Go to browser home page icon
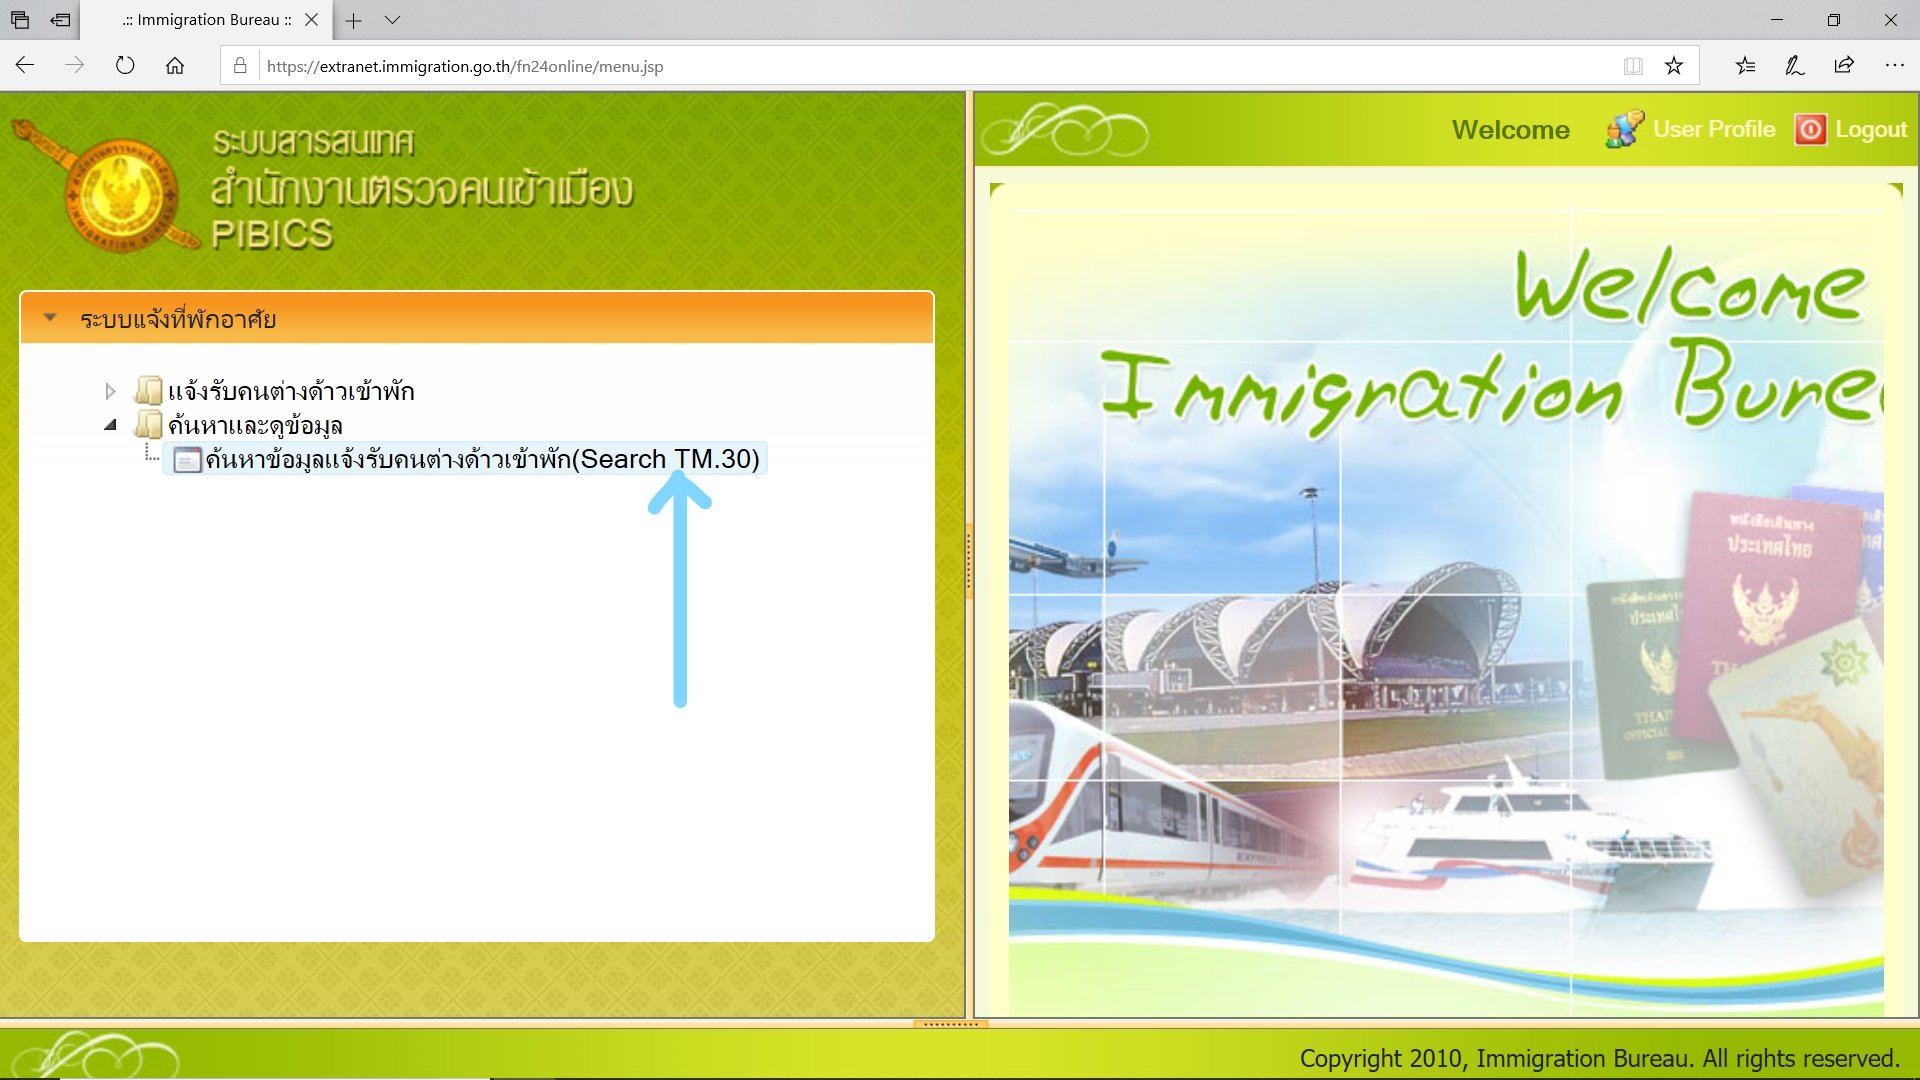 tap(175, 66)
